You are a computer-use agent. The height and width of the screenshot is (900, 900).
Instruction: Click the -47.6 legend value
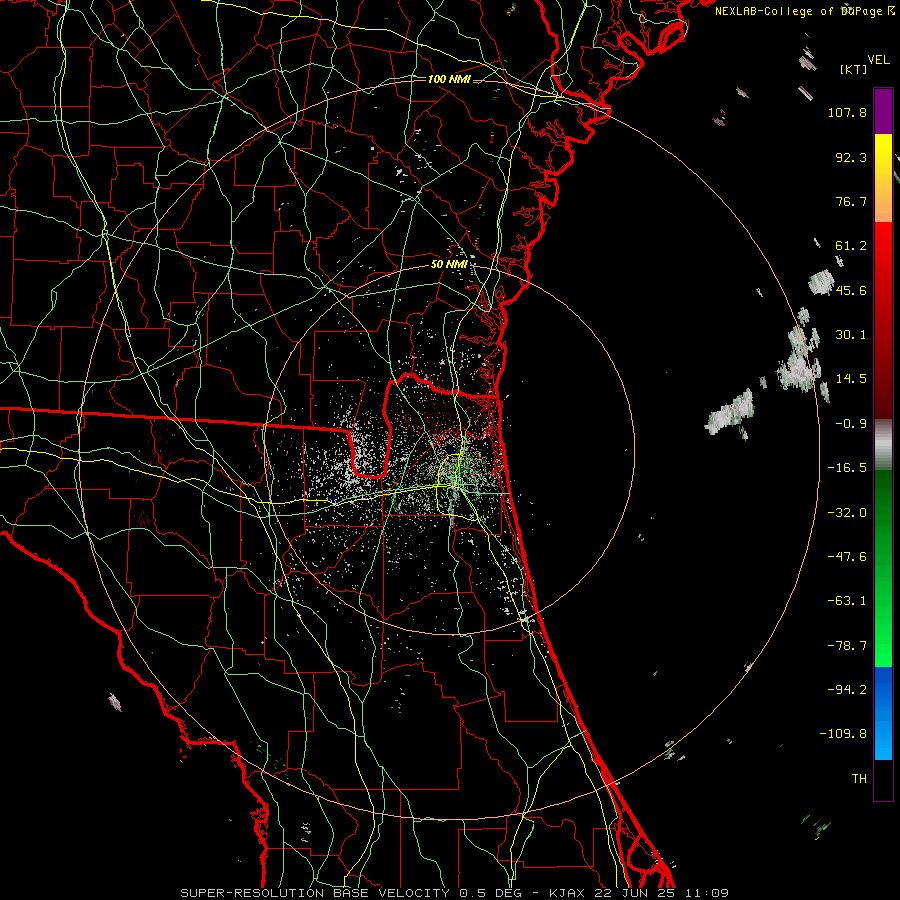pyautogui.click(x=847, y=556)
